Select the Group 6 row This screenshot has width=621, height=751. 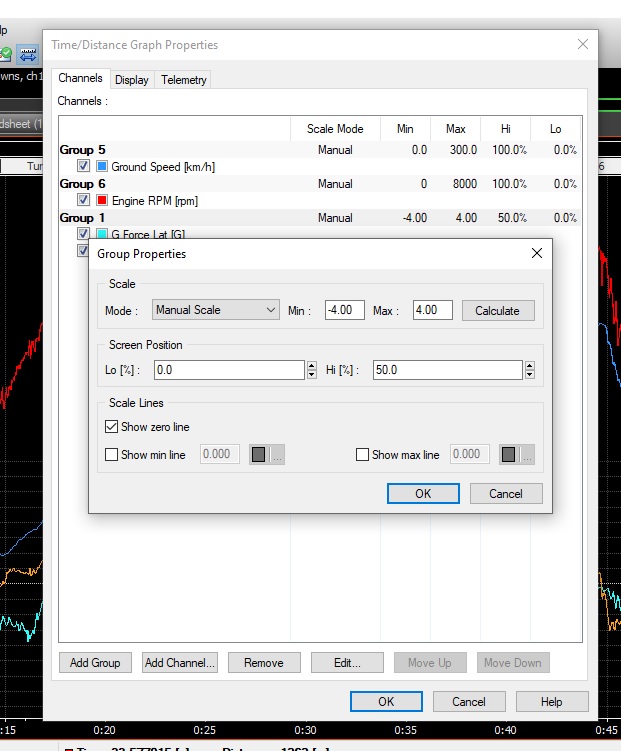[320, 183]
